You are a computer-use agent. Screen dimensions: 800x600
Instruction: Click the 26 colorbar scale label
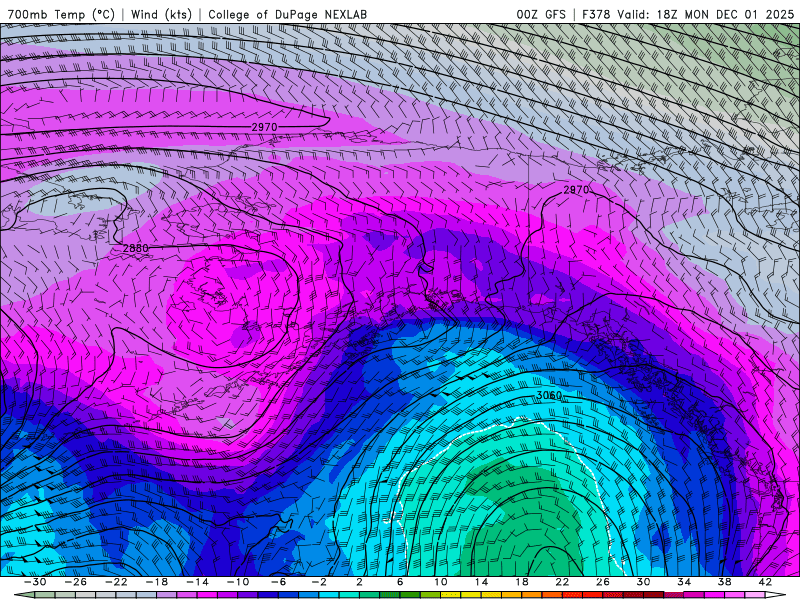click(603, 582)
